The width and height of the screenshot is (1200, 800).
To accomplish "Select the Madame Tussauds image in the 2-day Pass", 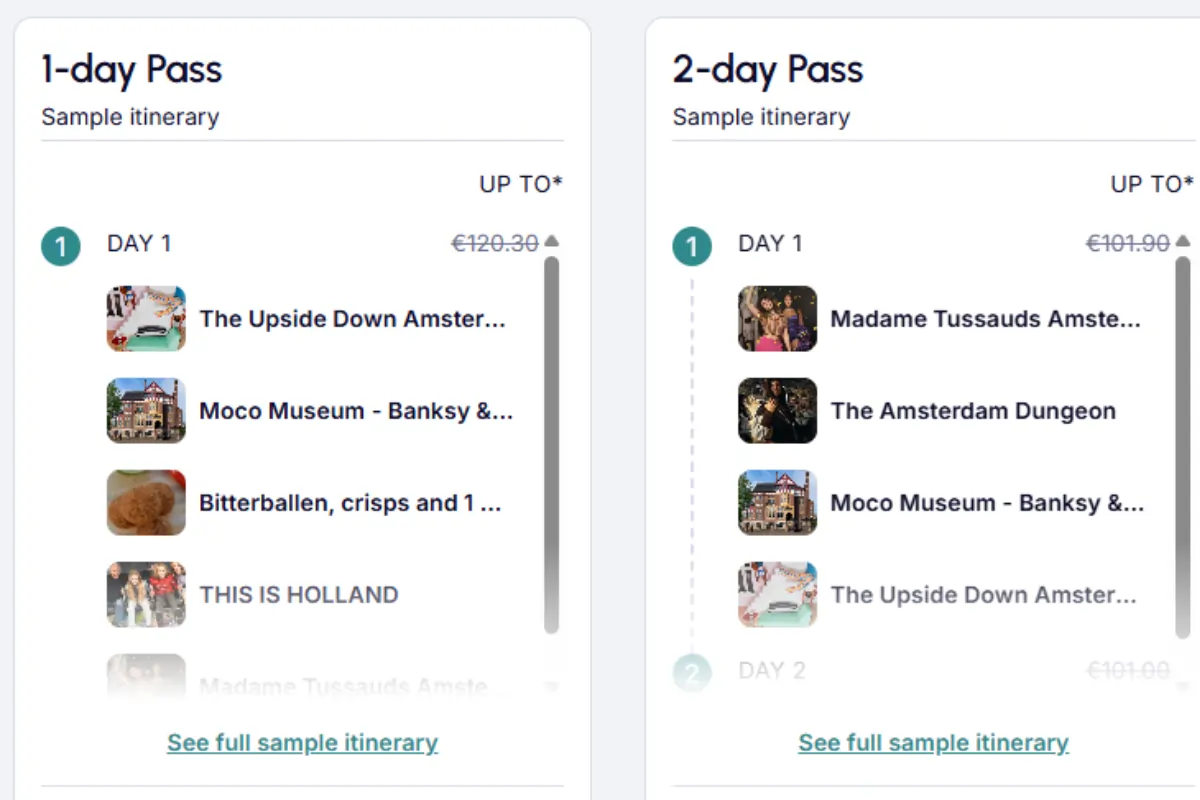I will 778,319.
